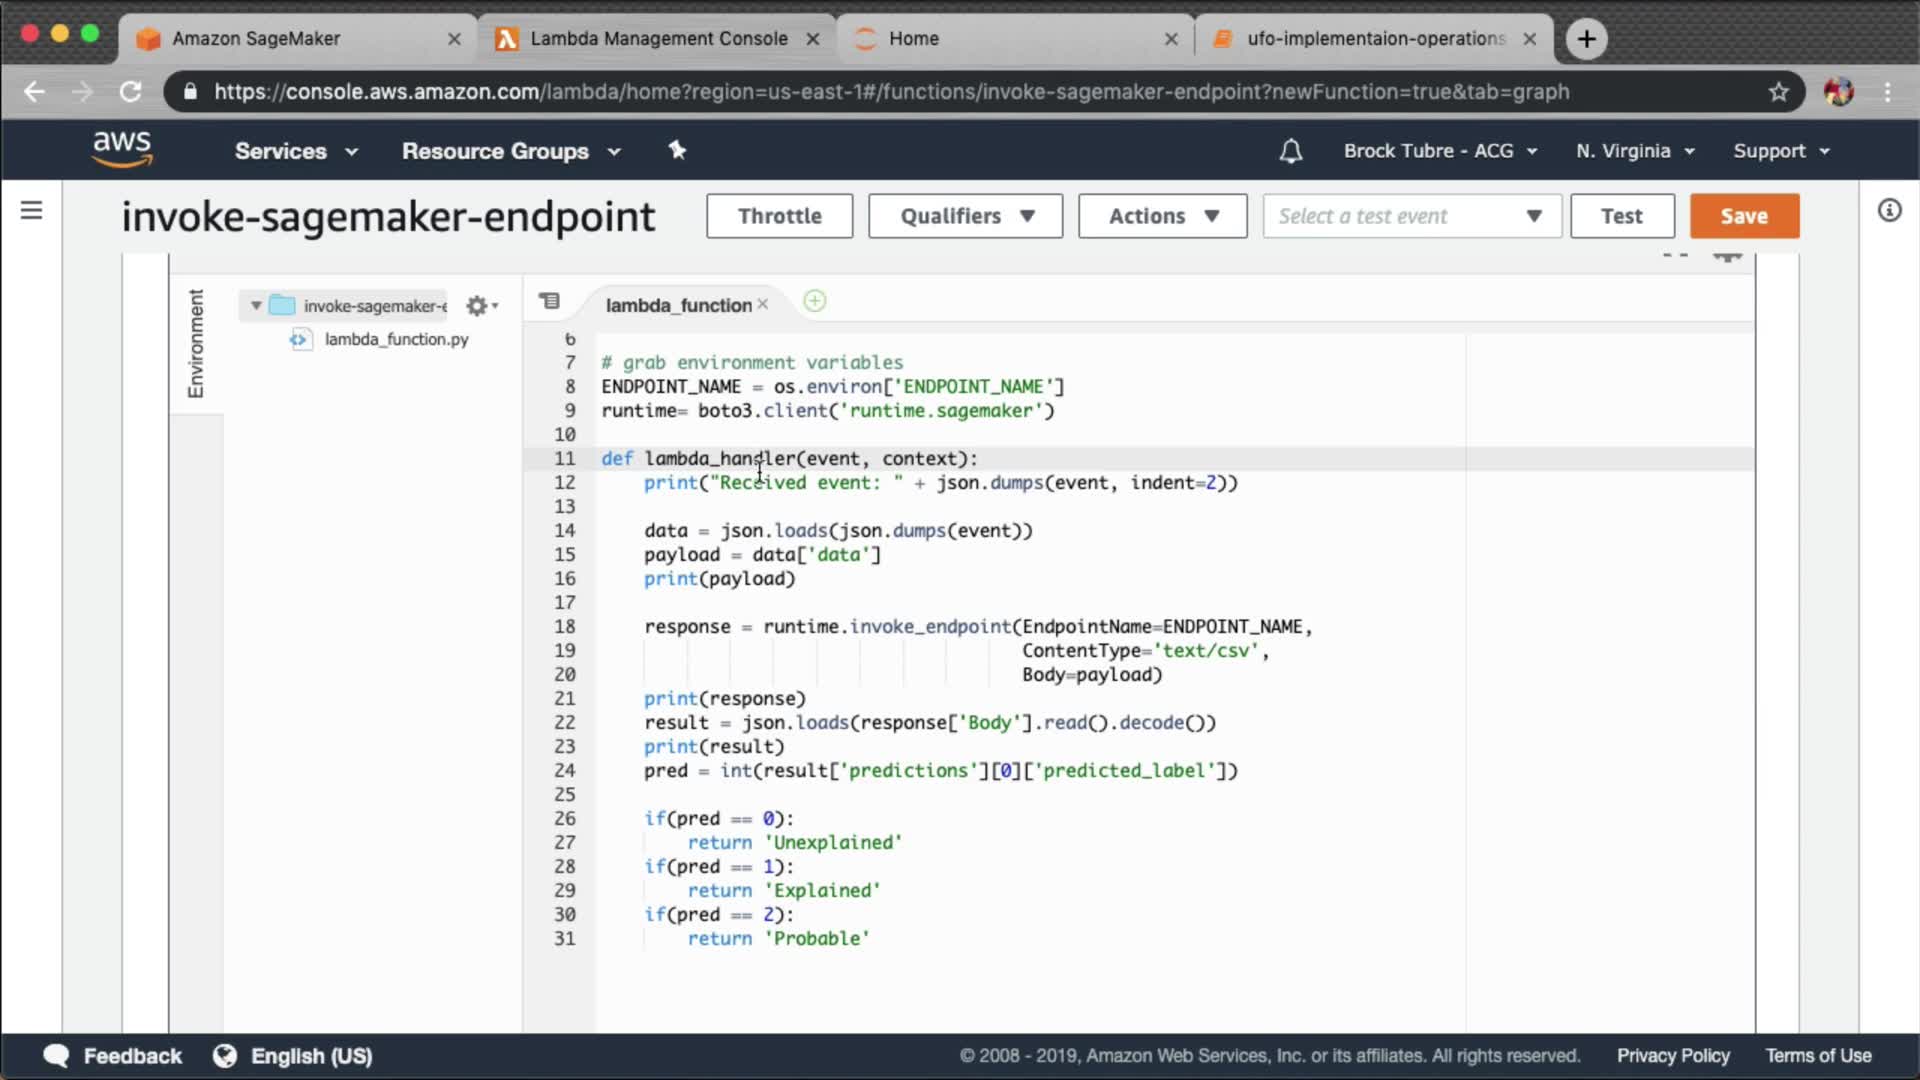Toggle the Environment side panel

point(196,343)
